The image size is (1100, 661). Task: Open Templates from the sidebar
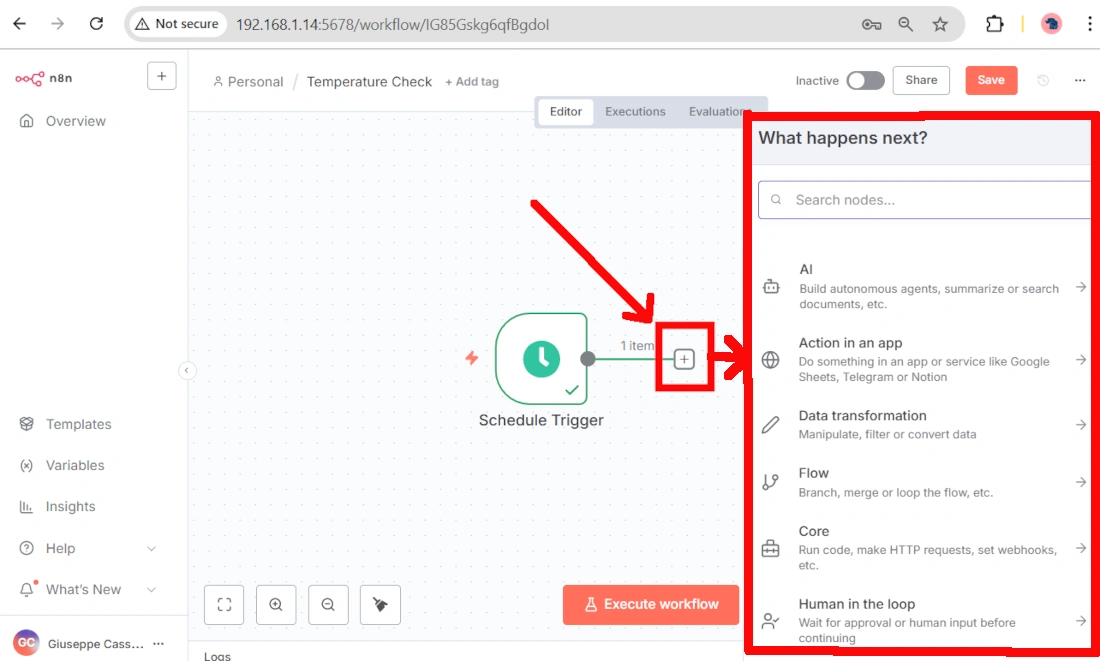pos(78,424)
